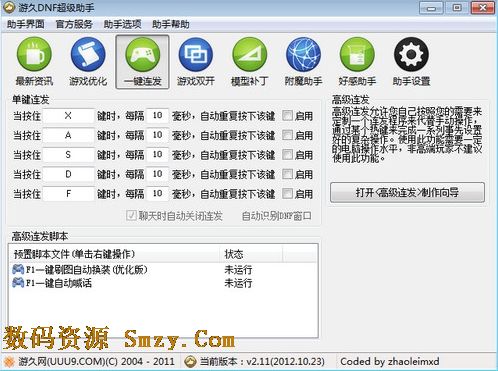
Task: Select the 一键连发 gamepad icon
Action: (142, 54)
